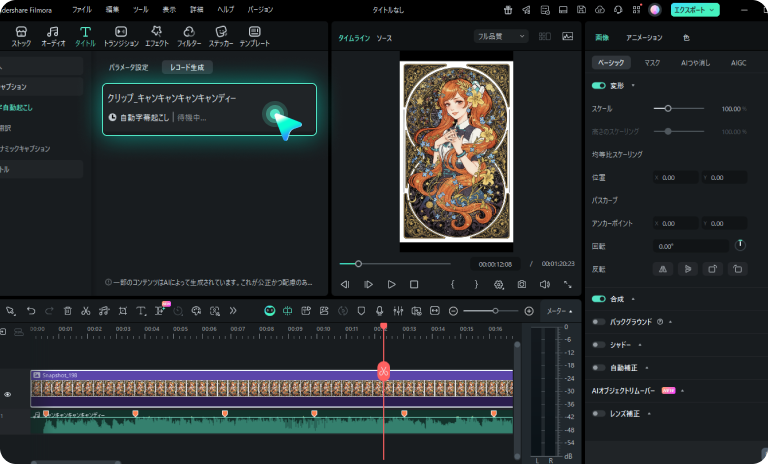Click the split scissors icon in timeline toolbar

click(x=86, y=311)
